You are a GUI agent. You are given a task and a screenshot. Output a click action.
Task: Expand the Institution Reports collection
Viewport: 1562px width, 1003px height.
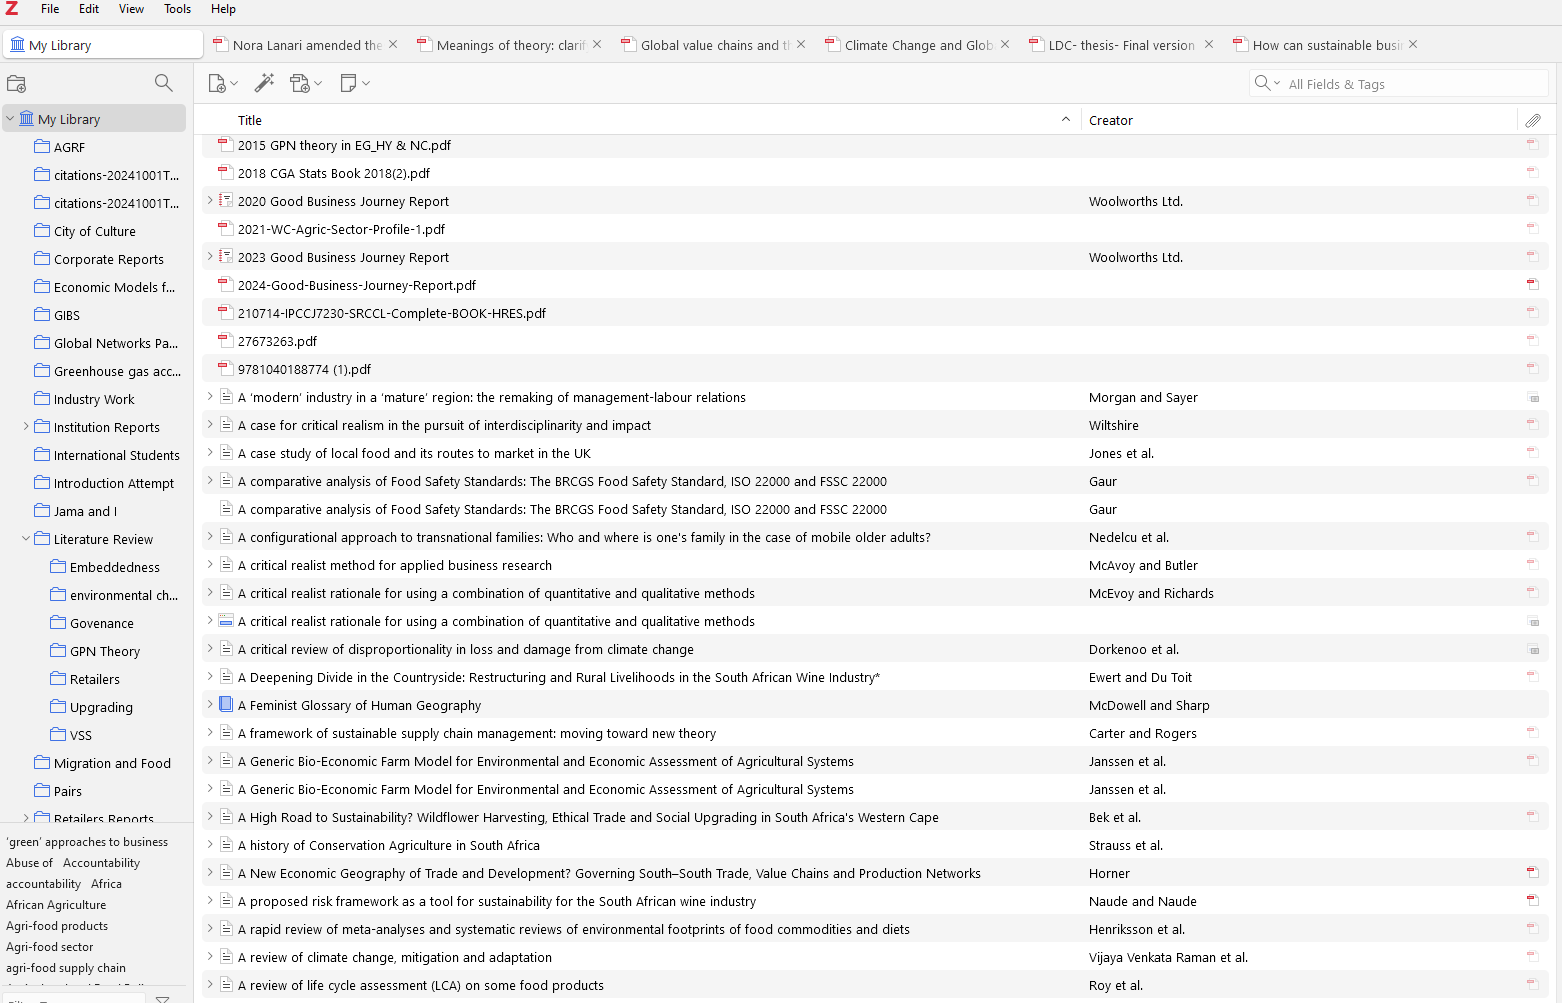pos(26,426)
